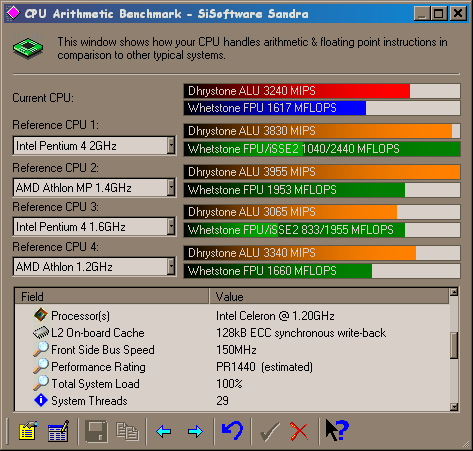Click the Total System Load field label

[95, 384]
